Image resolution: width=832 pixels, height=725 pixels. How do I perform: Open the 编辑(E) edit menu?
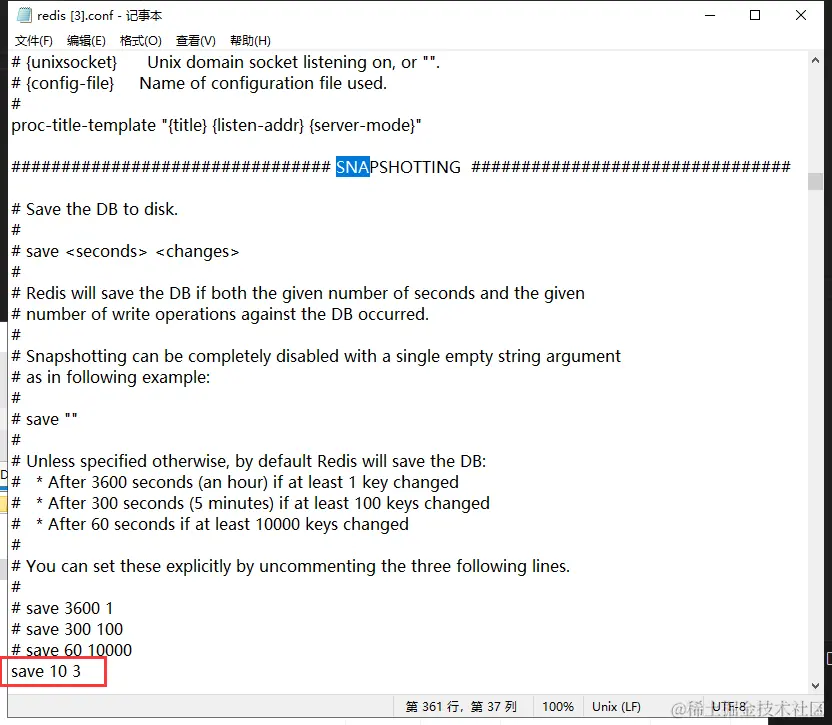tap(86, 41)
